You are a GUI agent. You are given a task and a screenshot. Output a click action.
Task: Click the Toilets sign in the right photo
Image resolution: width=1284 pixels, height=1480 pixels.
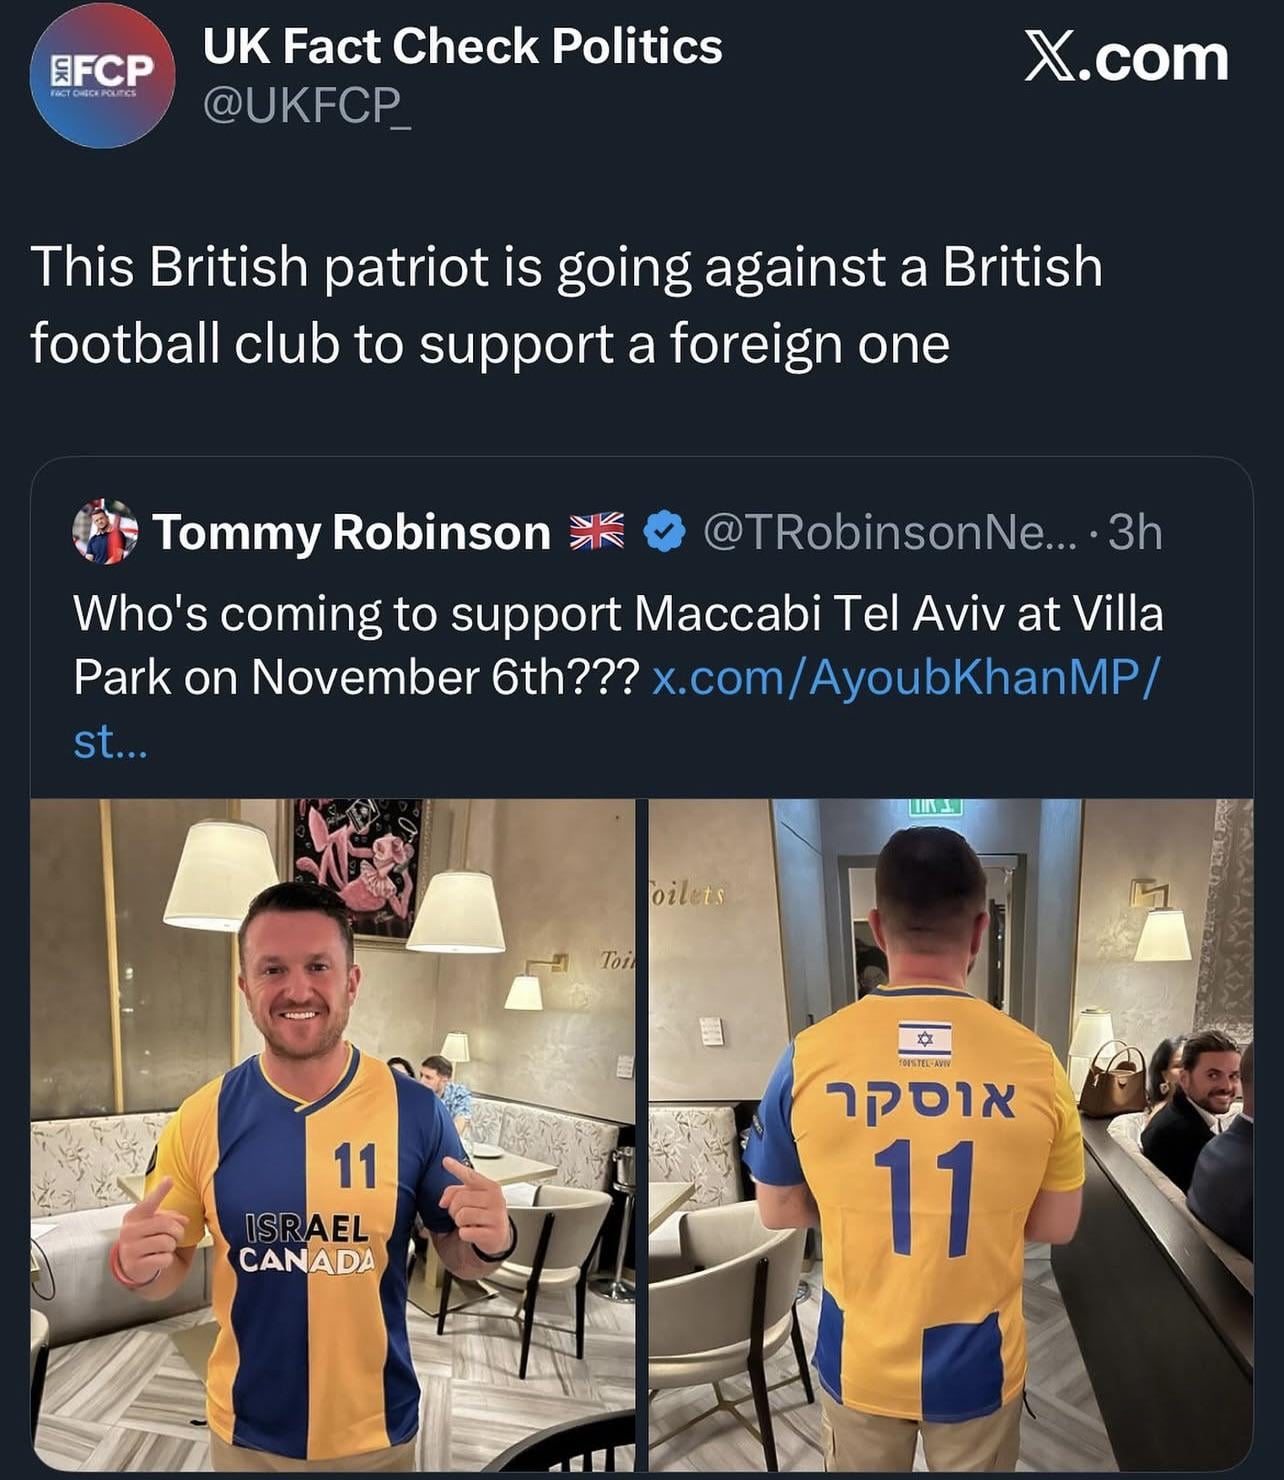(687, 894)
